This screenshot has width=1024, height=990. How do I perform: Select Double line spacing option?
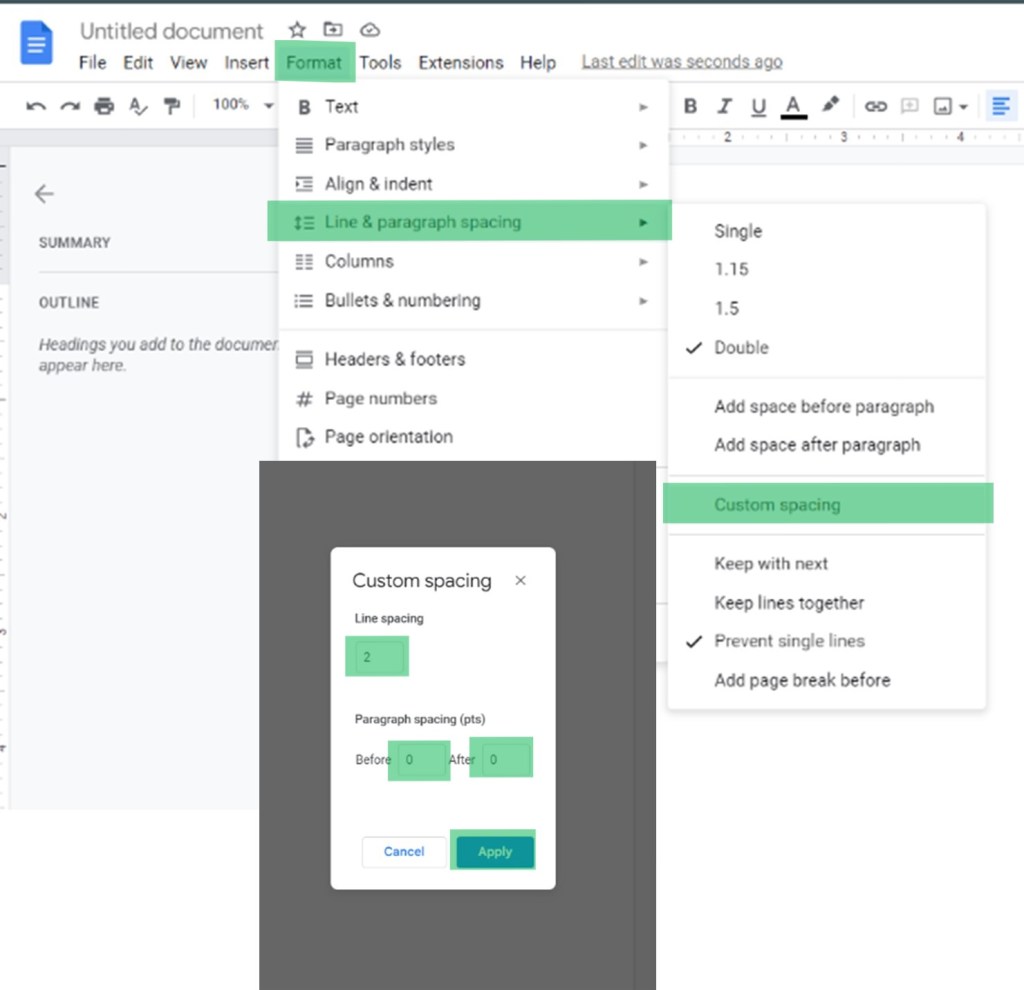pos(741,348)
